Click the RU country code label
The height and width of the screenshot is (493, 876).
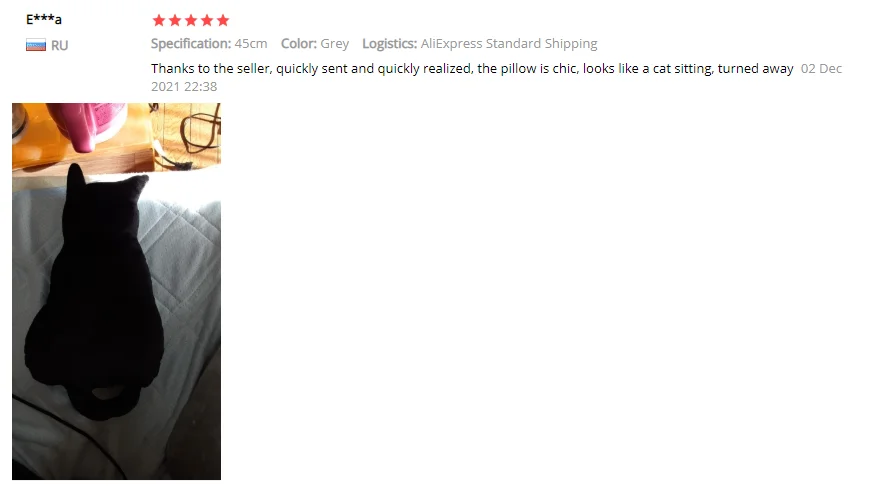coord(59,45)
